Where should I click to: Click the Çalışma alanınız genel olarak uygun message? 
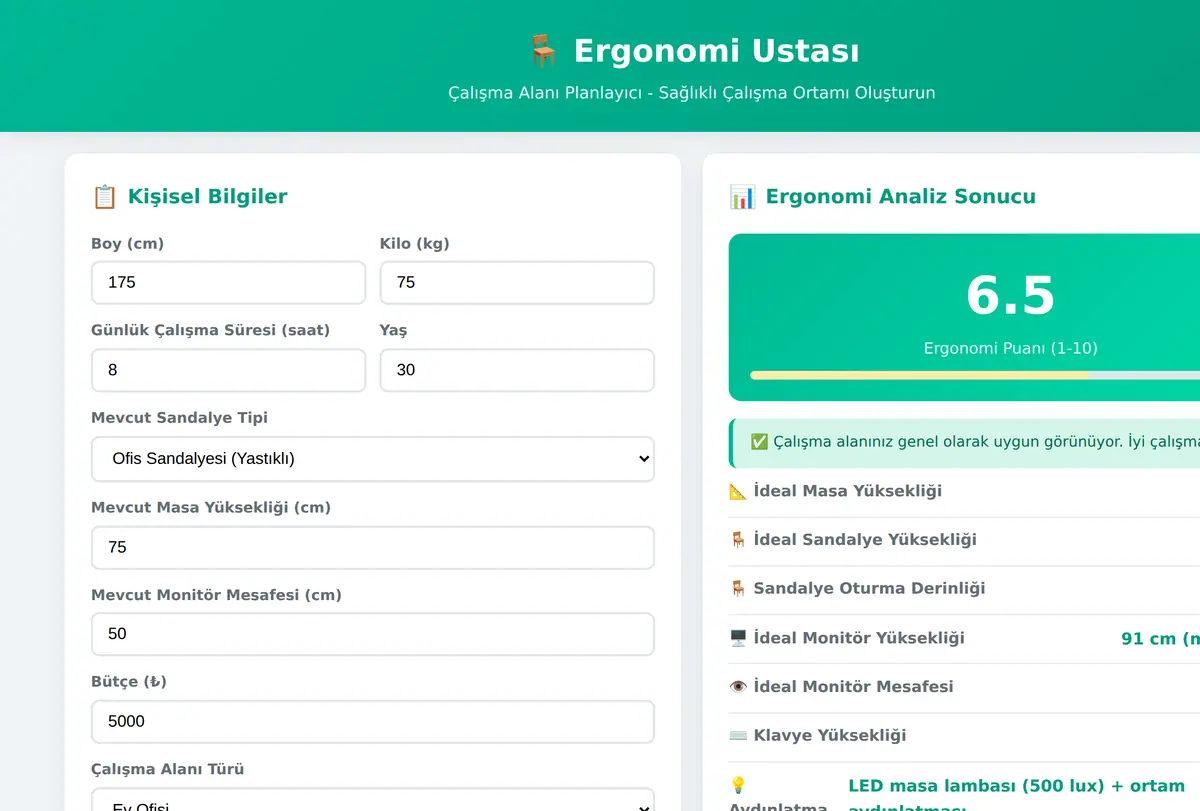tap(985, 442)
